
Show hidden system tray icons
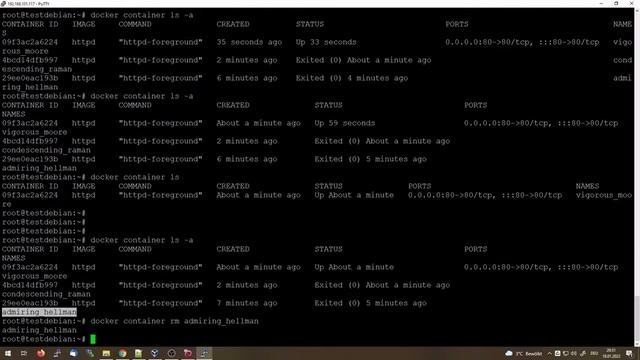550,353
